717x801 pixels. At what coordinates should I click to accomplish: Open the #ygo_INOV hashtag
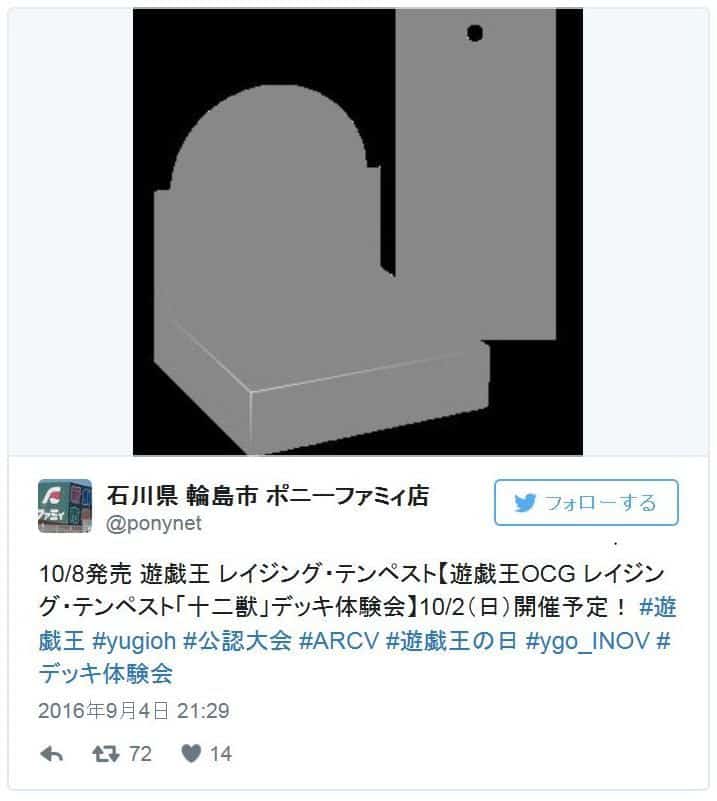(x=587, y=641)
